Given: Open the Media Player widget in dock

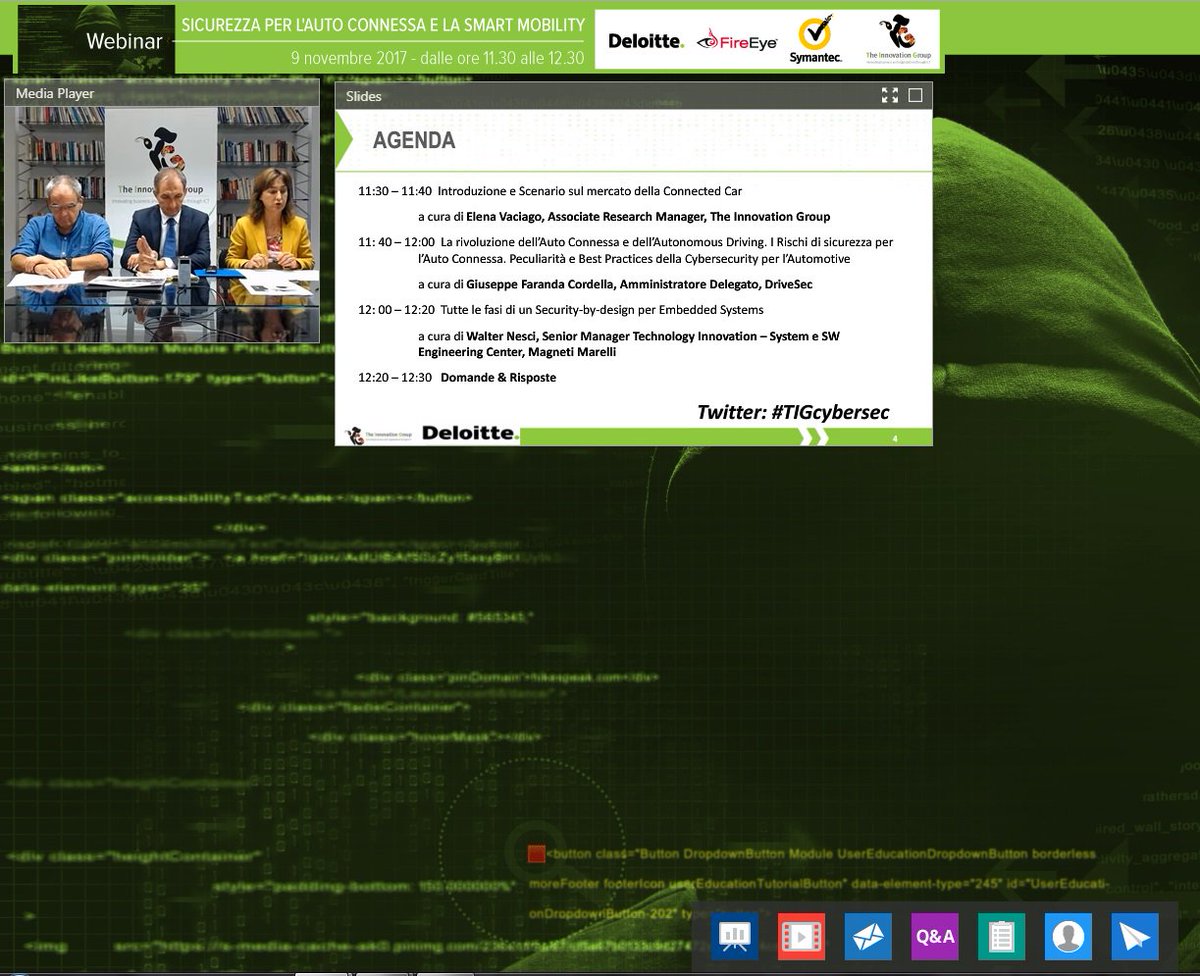Looking at the screenshot, I should [800, 937].
